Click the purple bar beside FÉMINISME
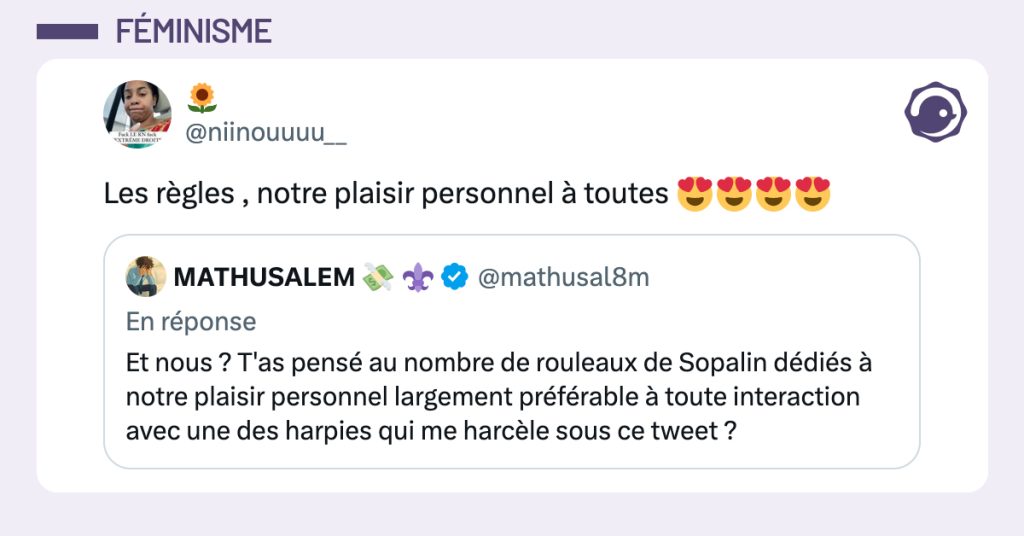The width and height of the screenshot is (1024, 536). [x=67, y=31]
